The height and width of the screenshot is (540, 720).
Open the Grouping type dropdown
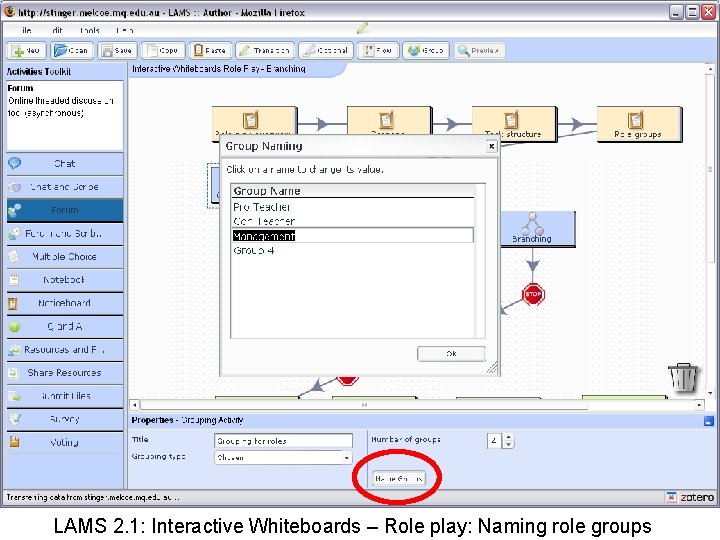click(283, 457)
